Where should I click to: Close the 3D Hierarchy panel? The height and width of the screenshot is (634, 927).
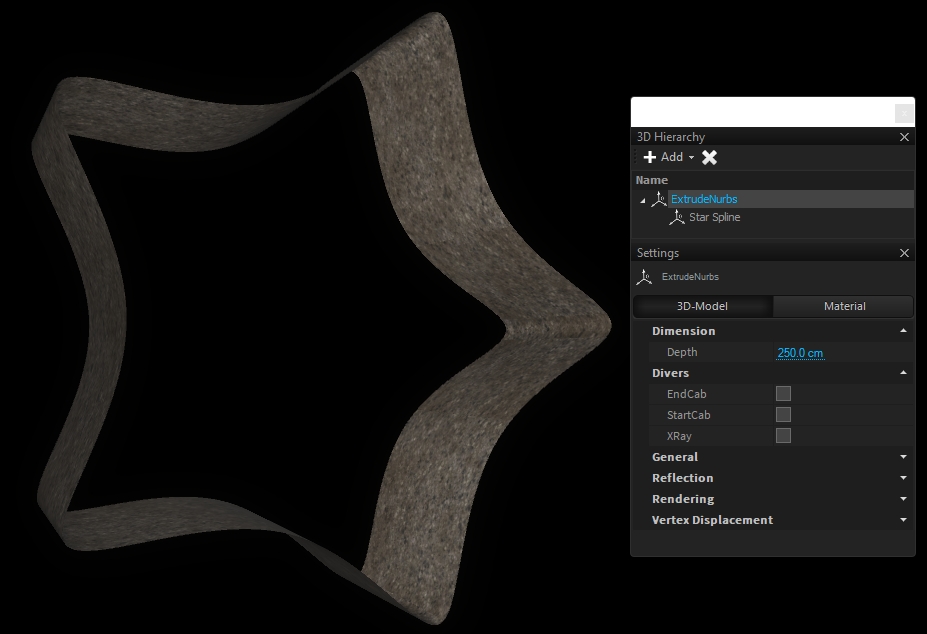click(x=904, y=137)
